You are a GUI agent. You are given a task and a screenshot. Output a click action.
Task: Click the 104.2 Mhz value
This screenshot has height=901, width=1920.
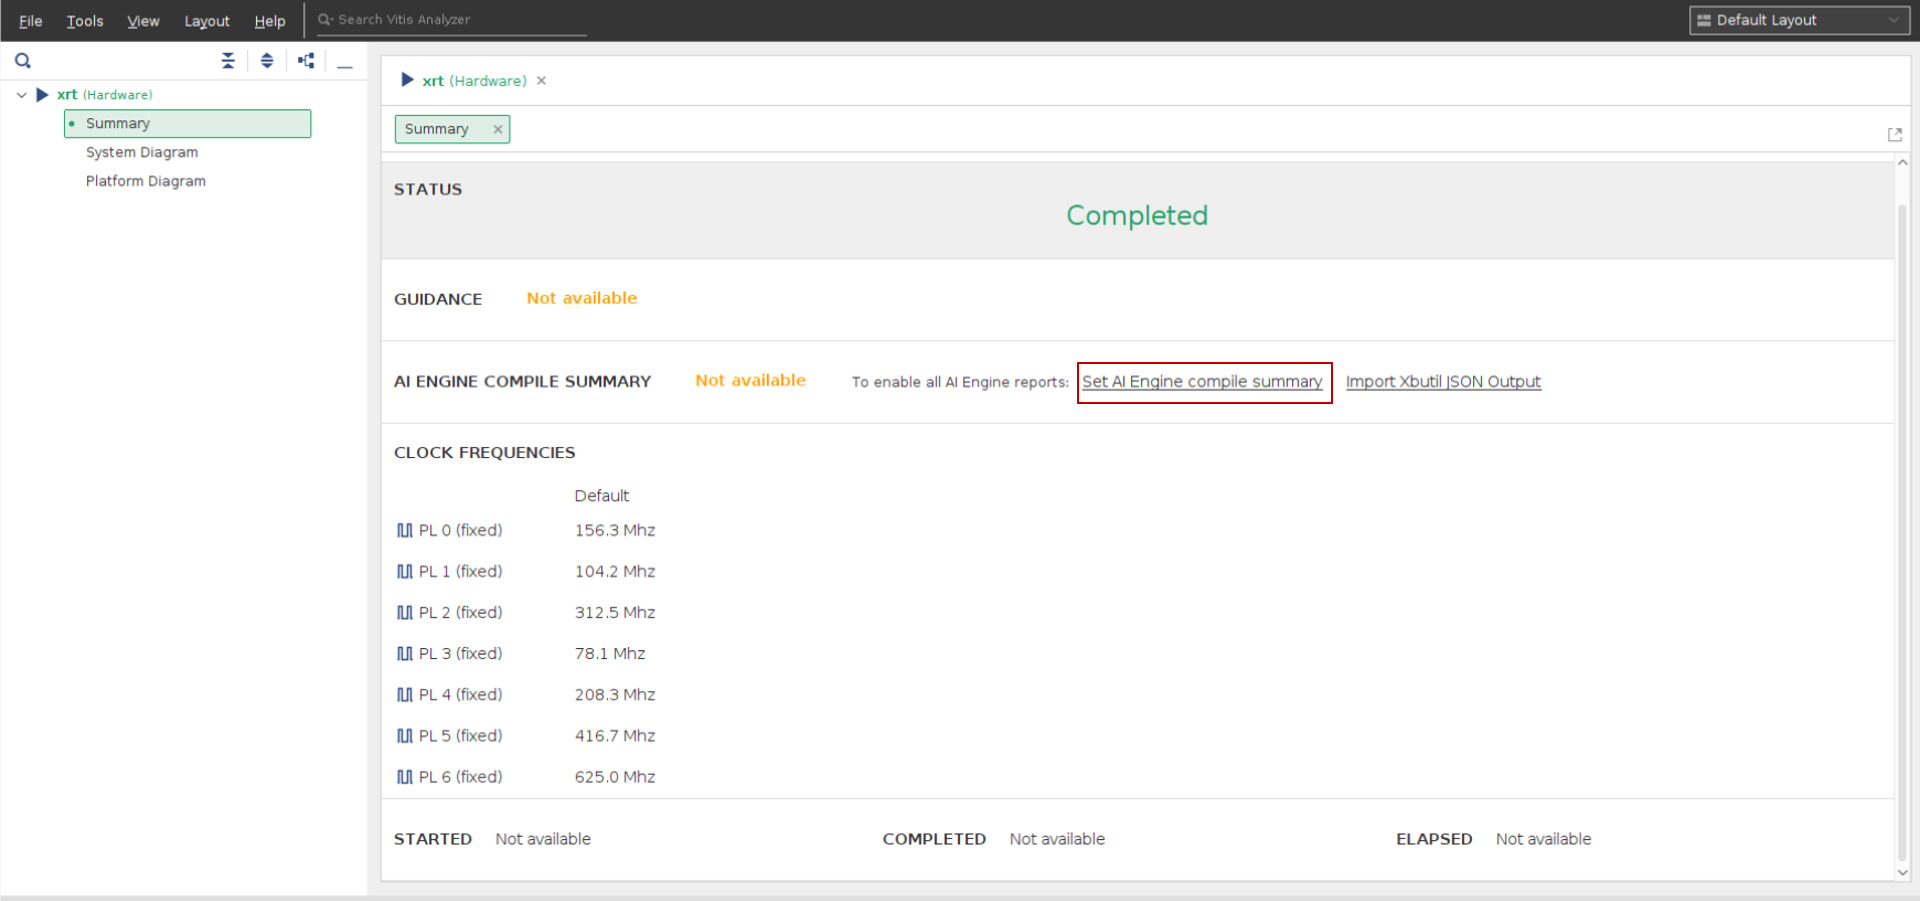coord(615,571)
